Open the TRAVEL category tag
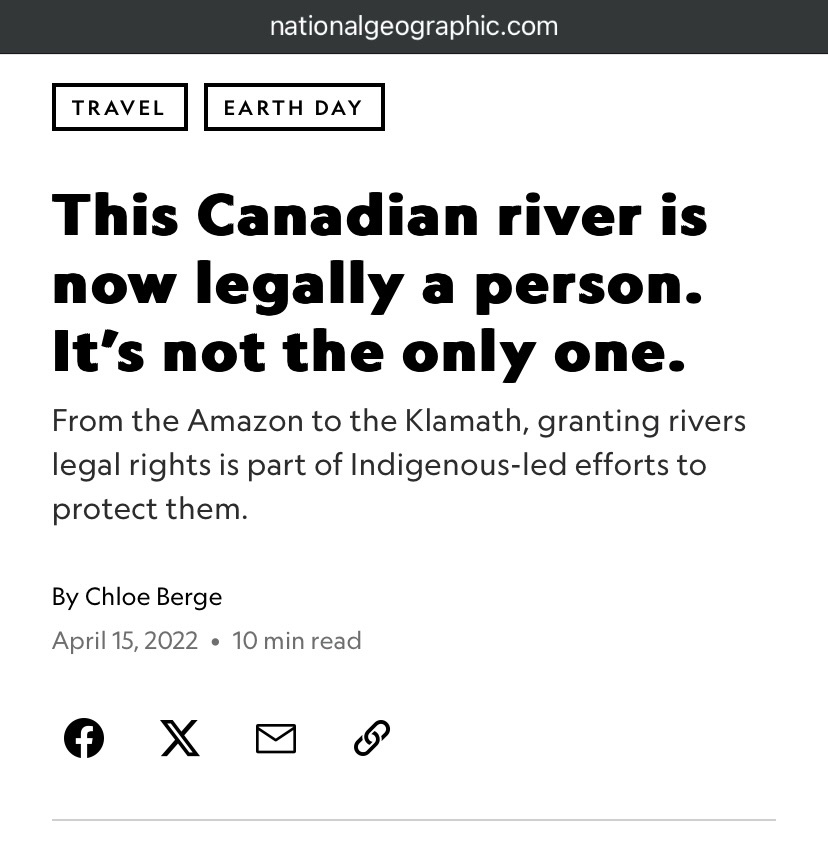The width and height of the screenshot is (828, 866). click(119, 108)
